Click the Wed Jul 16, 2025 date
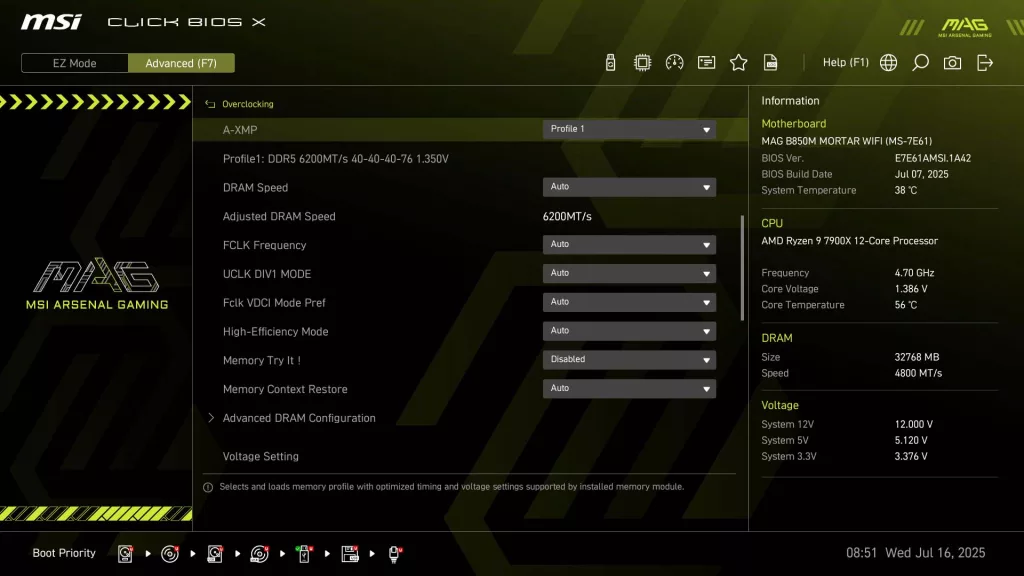This screenshot has height=576, width=1024. point(935,553)
